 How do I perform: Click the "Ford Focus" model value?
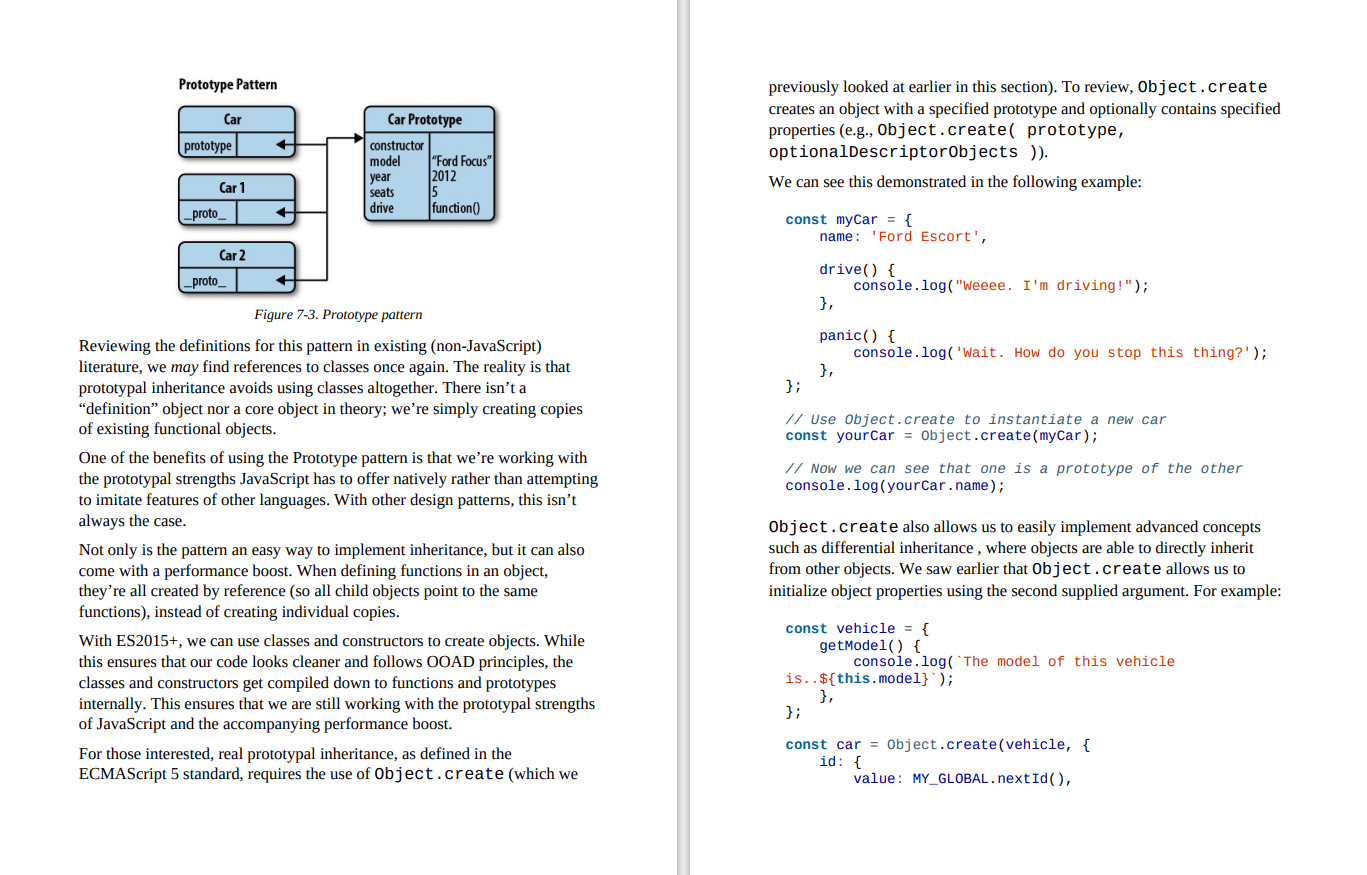461,161
